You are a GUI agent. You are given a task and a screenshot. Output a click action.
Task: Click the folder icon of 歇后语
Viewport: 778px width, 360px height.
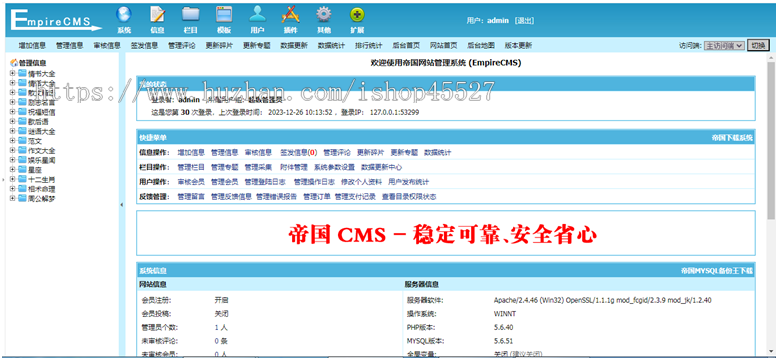coord(22,121)
